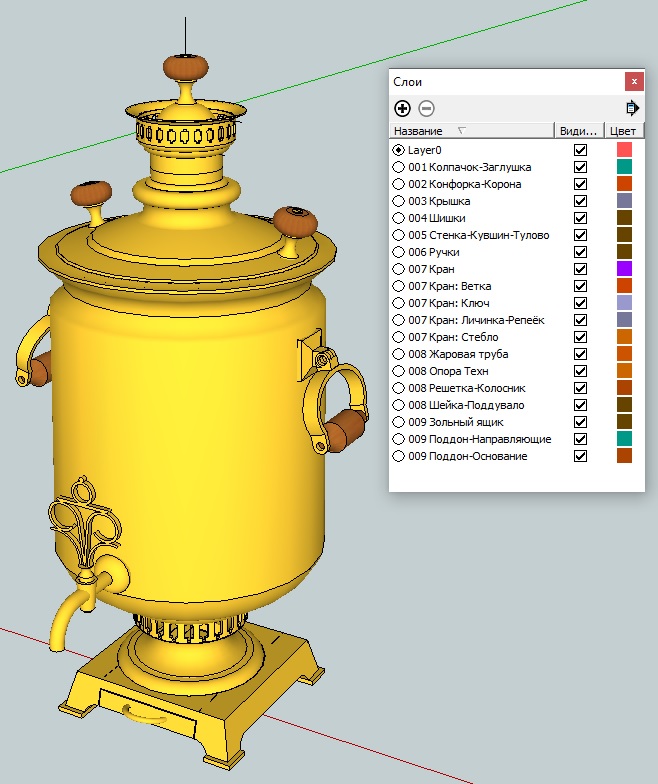Select the 005 Стенка-Кувшин-Тулово layer name

coord(478,235)
